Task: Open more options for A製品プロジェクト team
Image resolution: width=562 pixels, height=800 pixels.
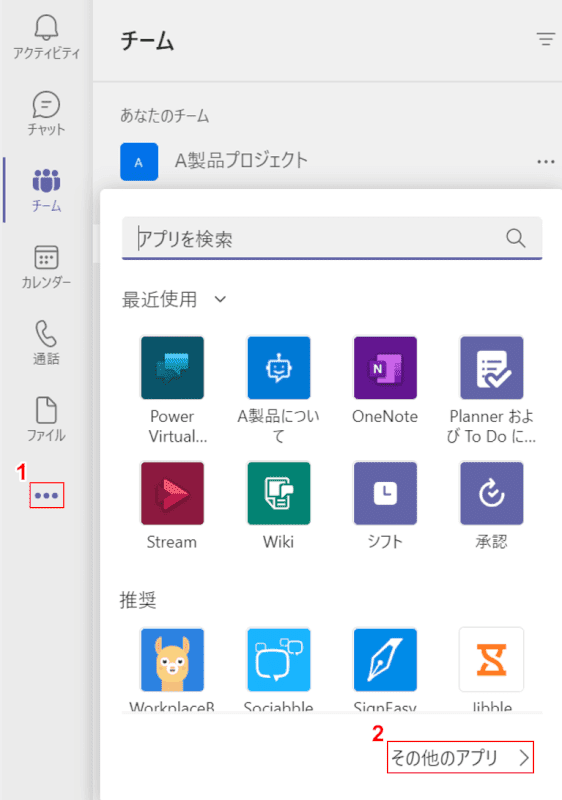Action: [546, 162]
